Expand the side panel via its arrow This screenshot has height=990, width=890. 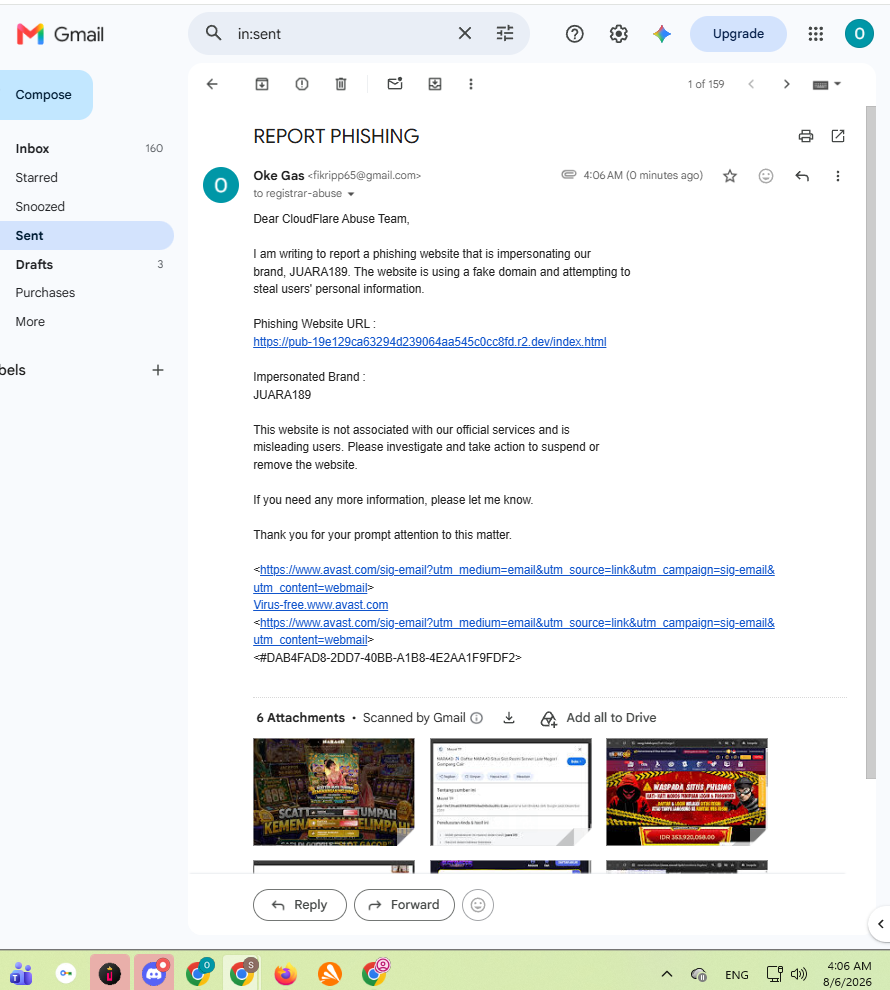click(881, 924)
